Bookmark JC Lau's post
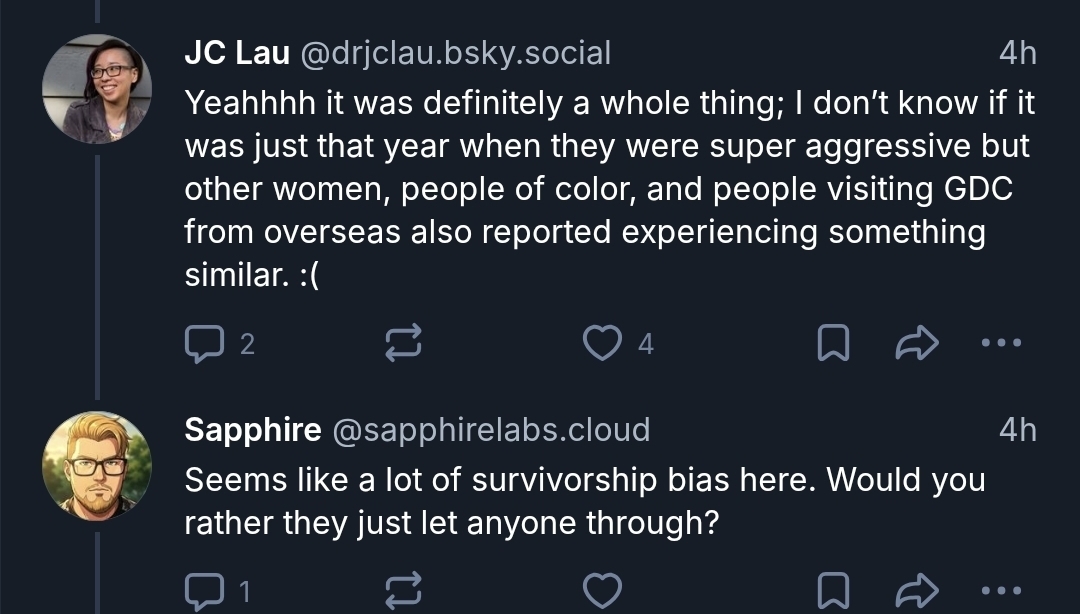 click(833, 344)
